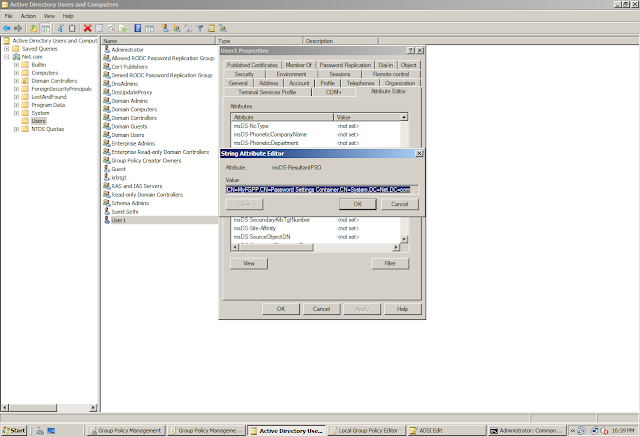This screenshot has width=640, height=437.
Task: Switch to ADSI Edit in the taskbar
Action: (x=447, y=430)
